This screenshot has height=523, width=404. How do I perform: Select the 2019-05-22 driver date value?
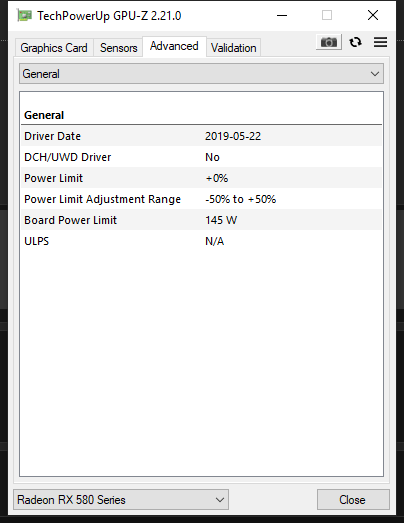click(233, 136)
